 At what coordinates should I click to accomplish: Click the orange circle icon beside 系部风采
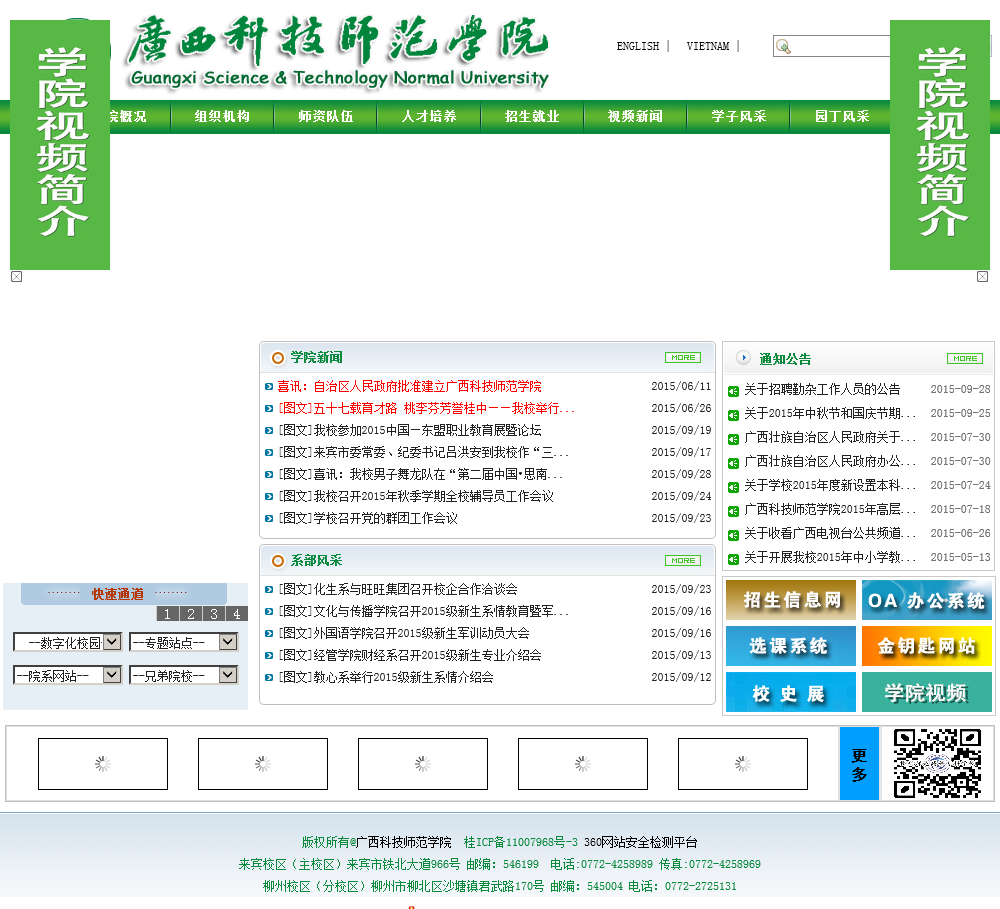click(x=277, y=561)
